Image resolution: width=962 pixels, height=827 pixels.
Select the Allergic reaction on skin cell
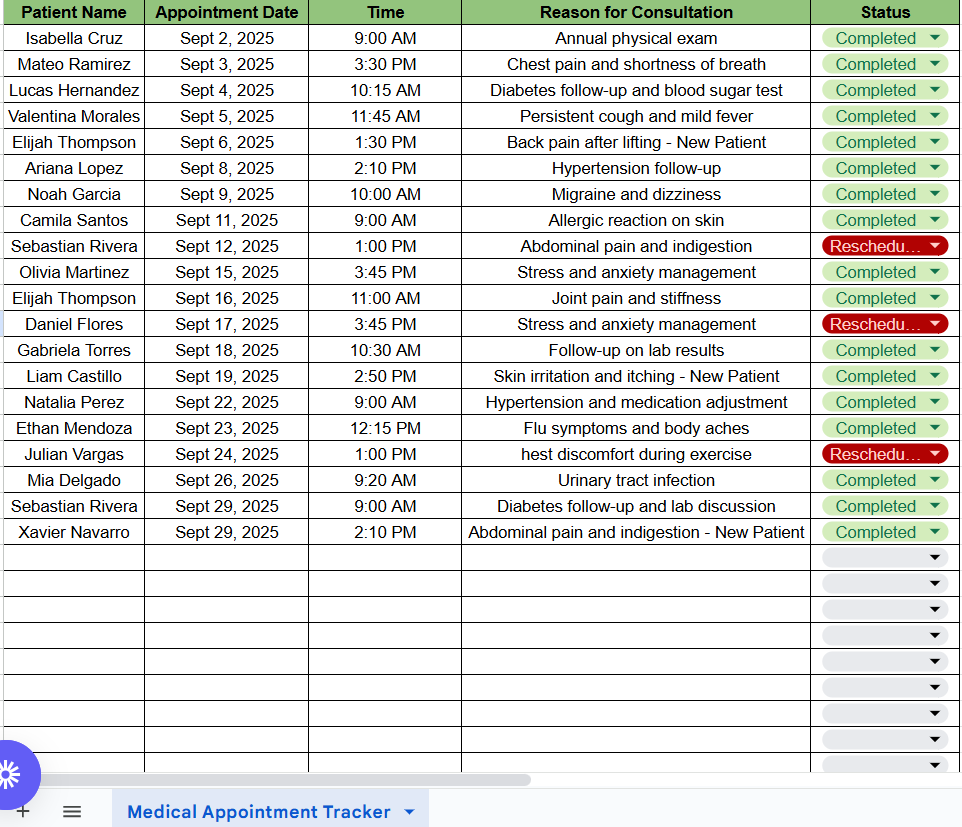tap(636, 220)
